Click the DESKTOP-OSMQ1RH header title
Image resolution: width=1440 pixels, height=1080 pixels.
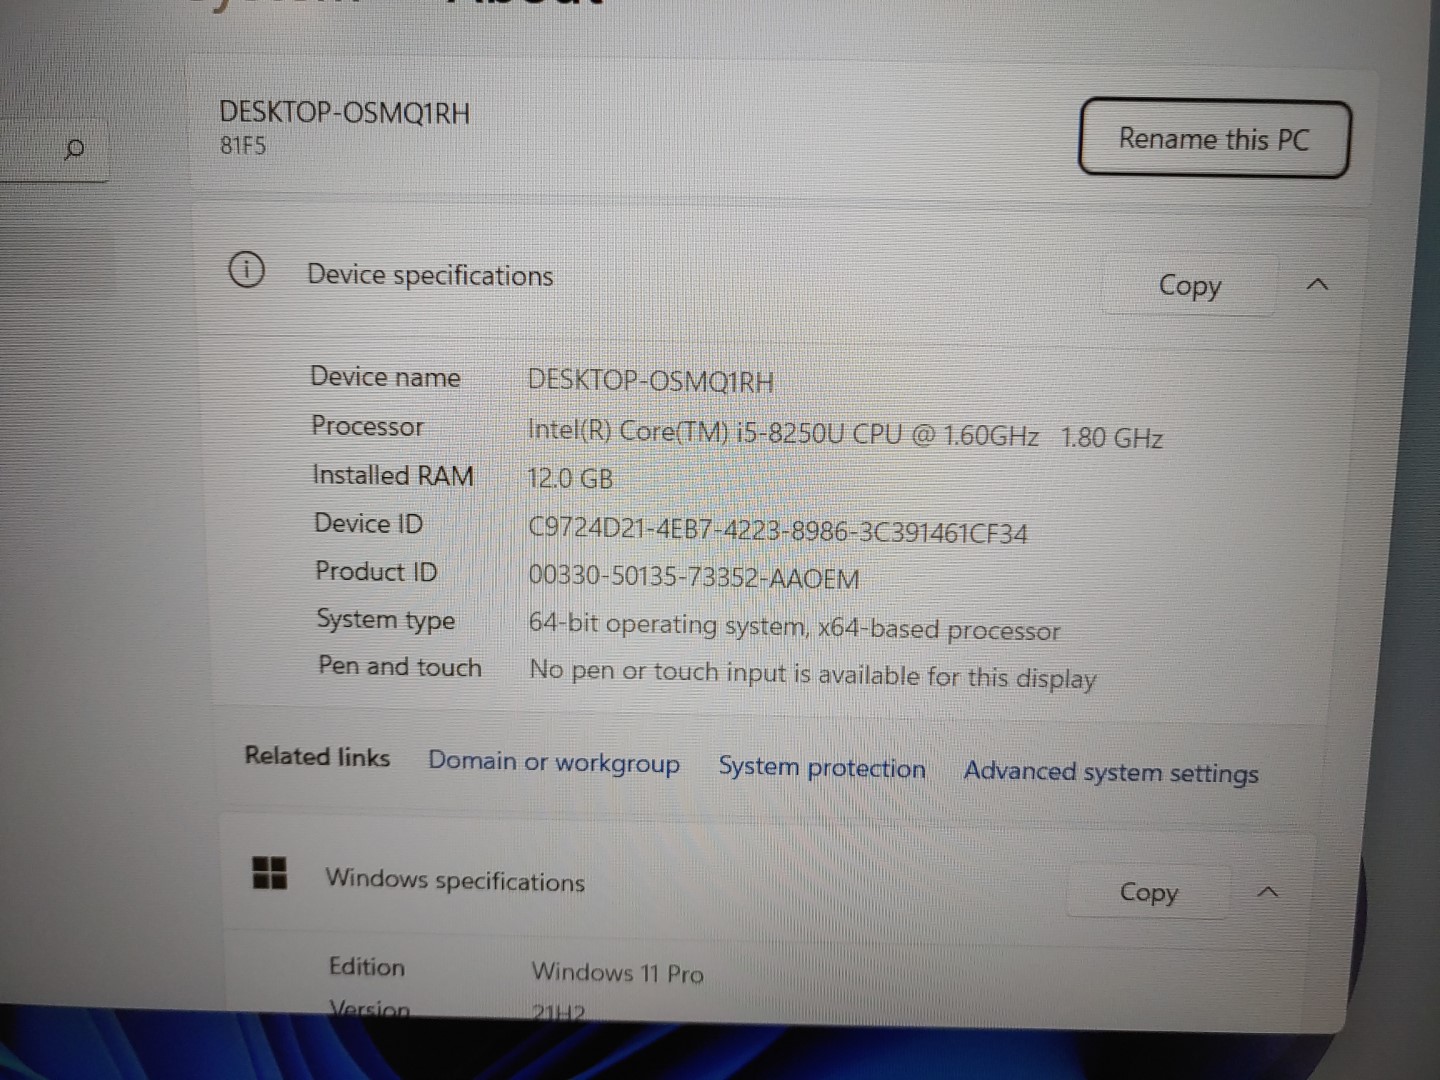(344, 112)
